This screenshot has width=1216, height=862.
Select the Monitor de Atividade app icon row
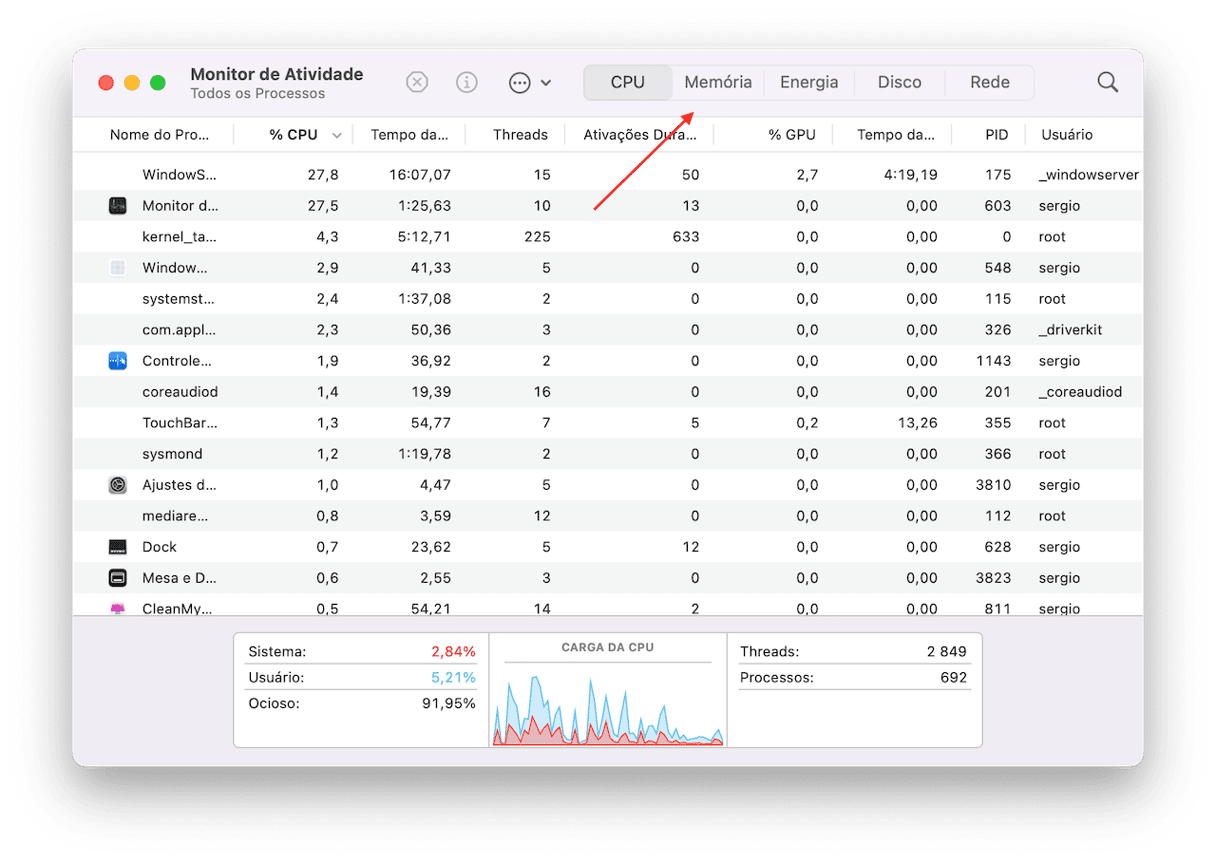[x=118, y=206]
